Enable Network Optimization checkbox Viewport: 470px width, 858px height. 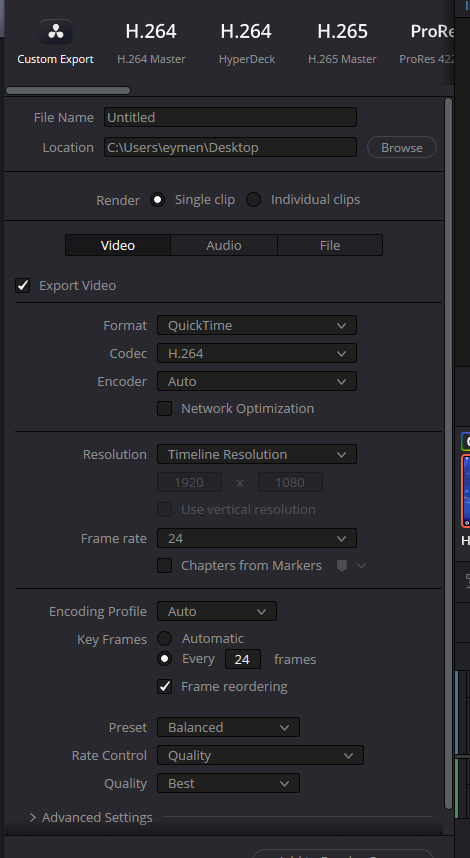165,408
